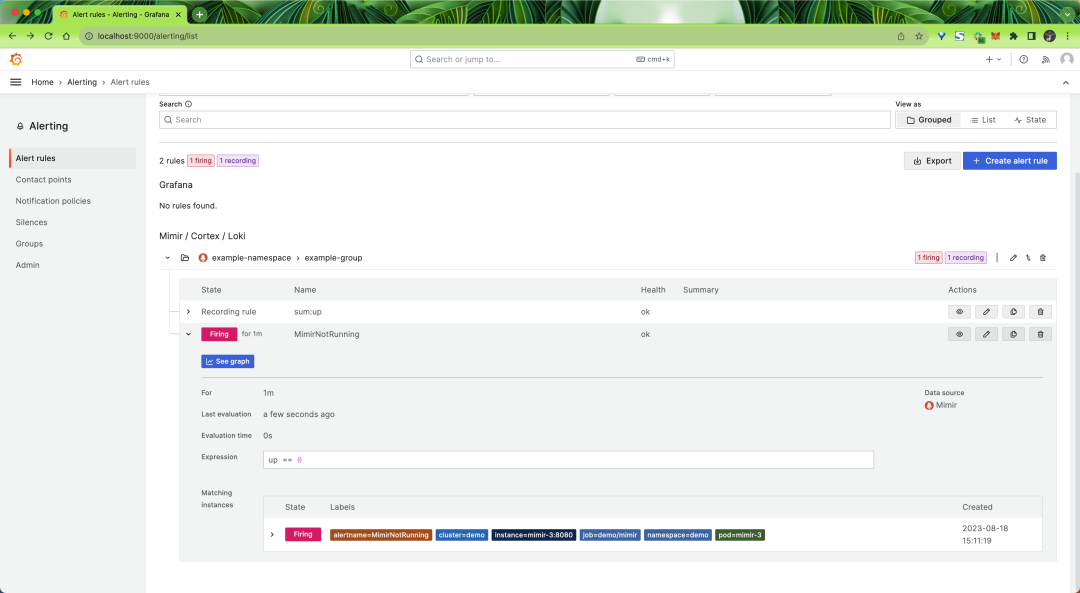Image resolution: width=1080 pixels, height=593 pixels.
Task: Expand the sum:up recording rule row
Action: tap(188, 312)
